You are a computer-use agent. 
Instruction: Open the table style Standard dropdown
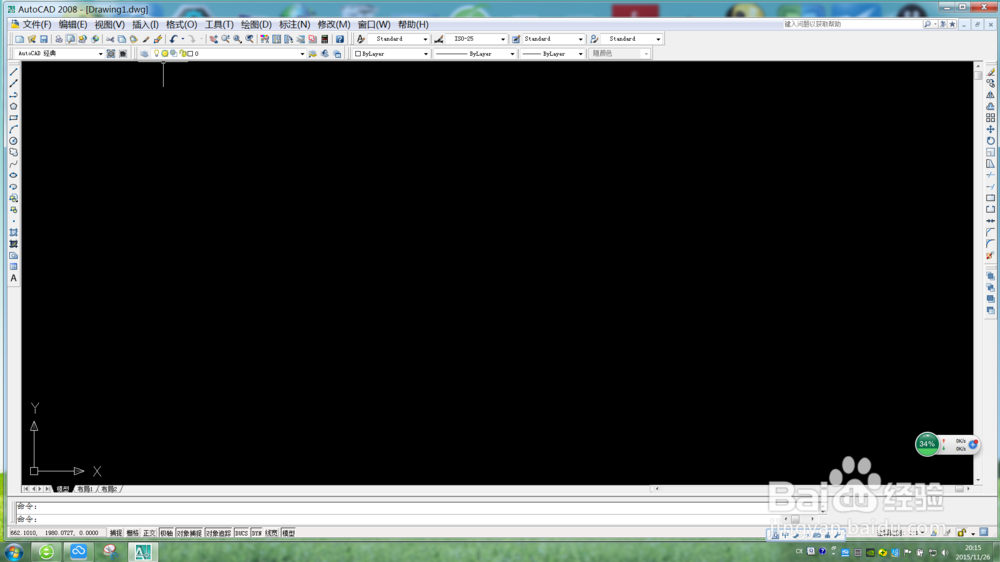point(580,39)
